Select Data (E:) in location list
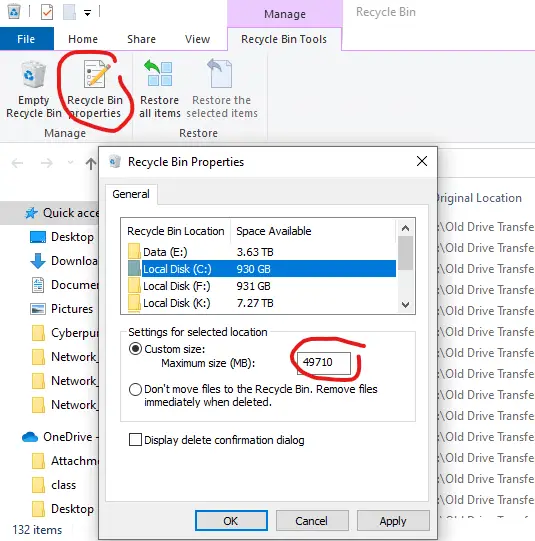This screenshot has height=541, width=535. 261,252
